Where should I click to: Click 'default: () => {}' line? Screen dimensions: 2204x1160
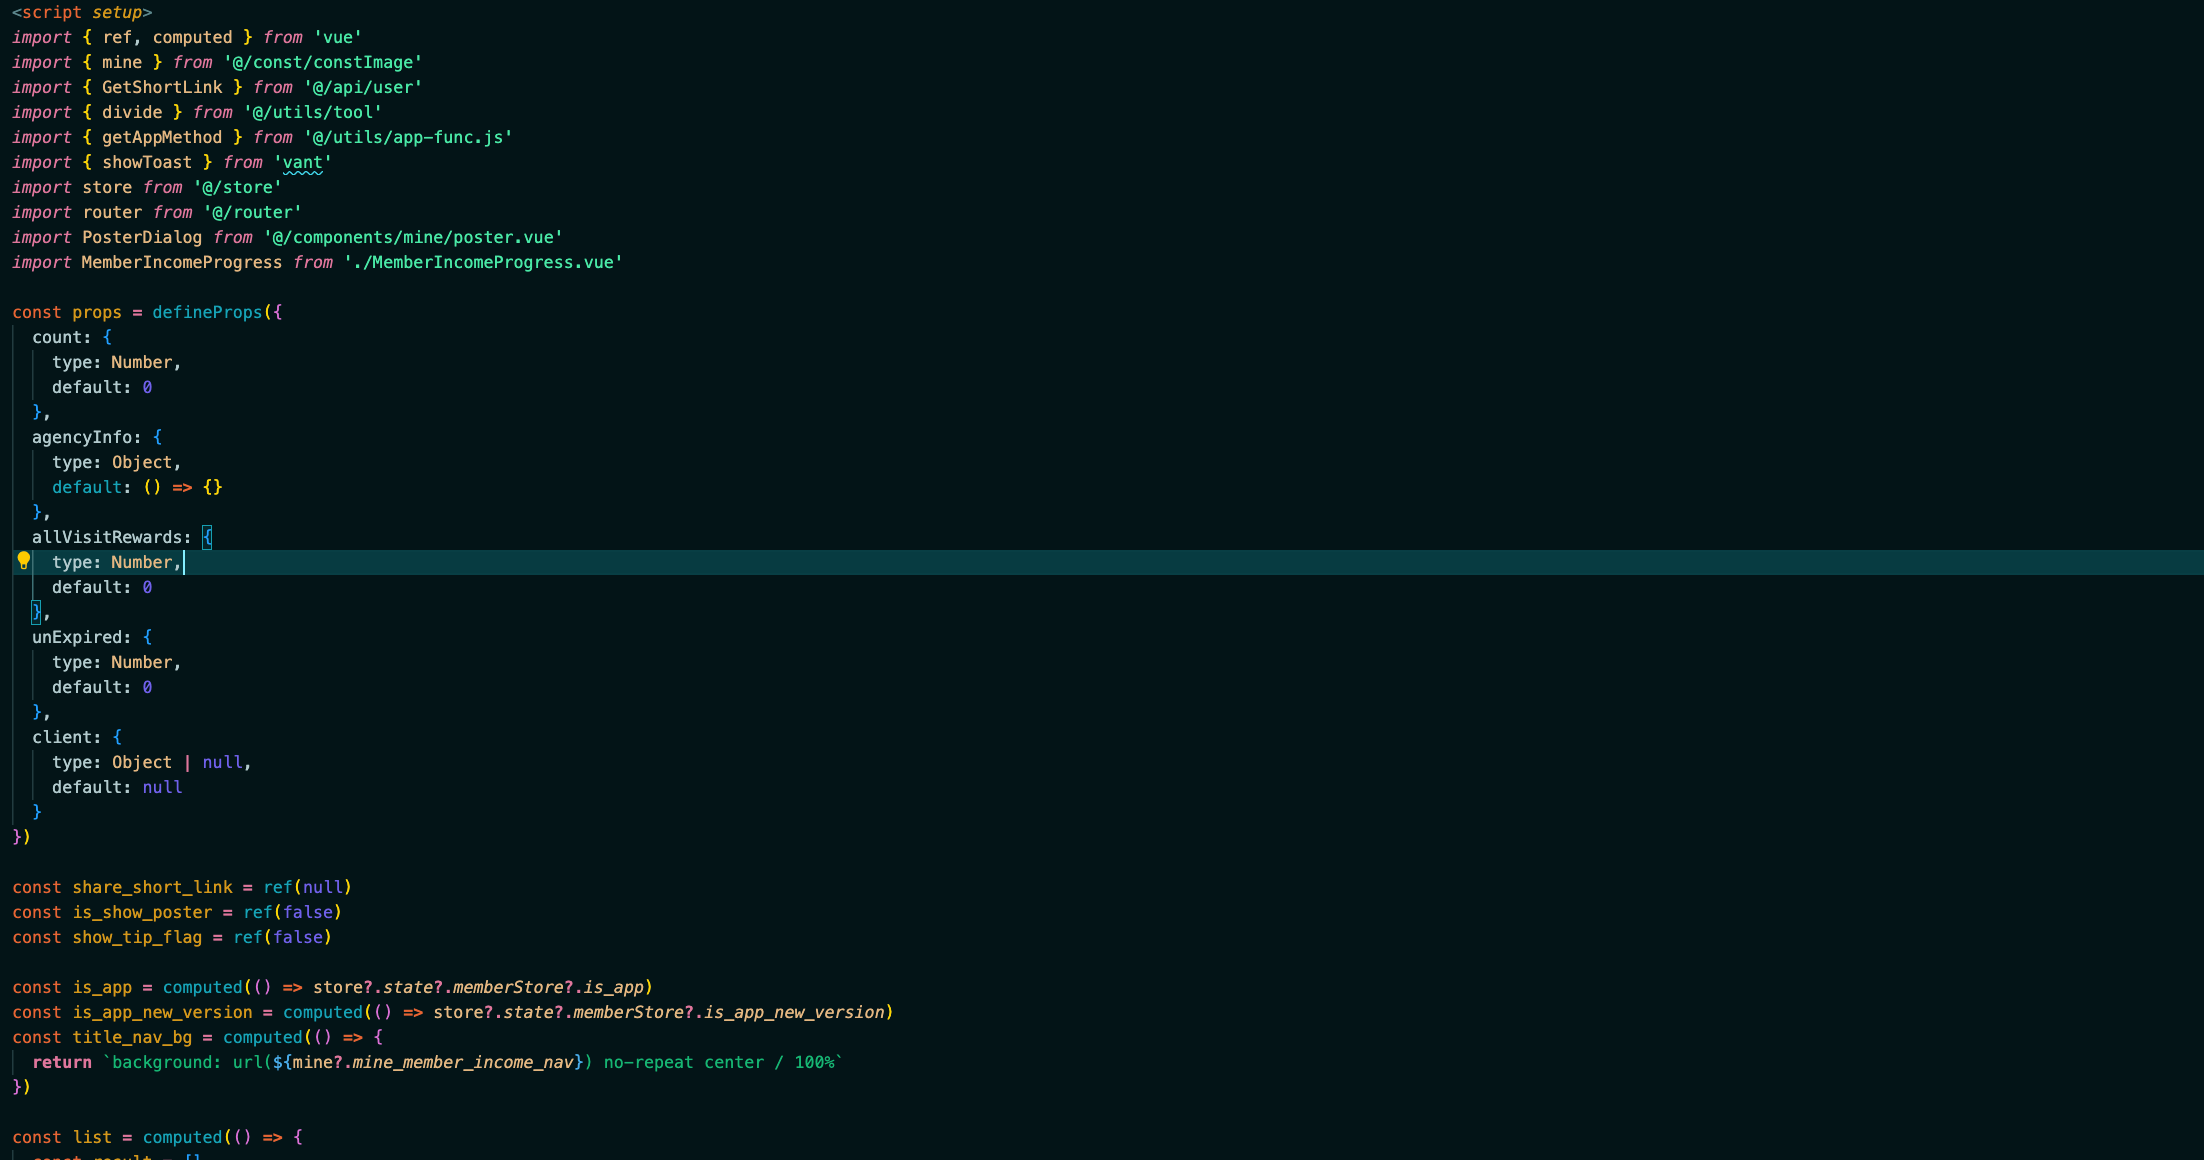tap(137, 487)
